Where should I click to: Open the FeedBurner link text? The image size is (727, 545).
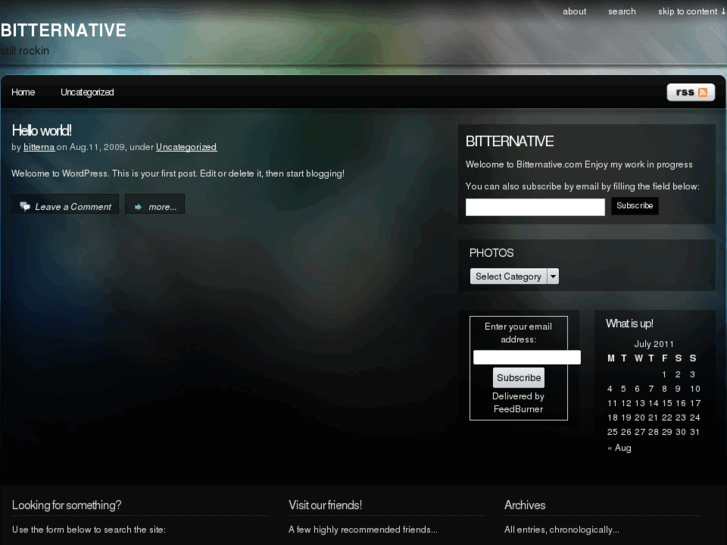(518, 409)
